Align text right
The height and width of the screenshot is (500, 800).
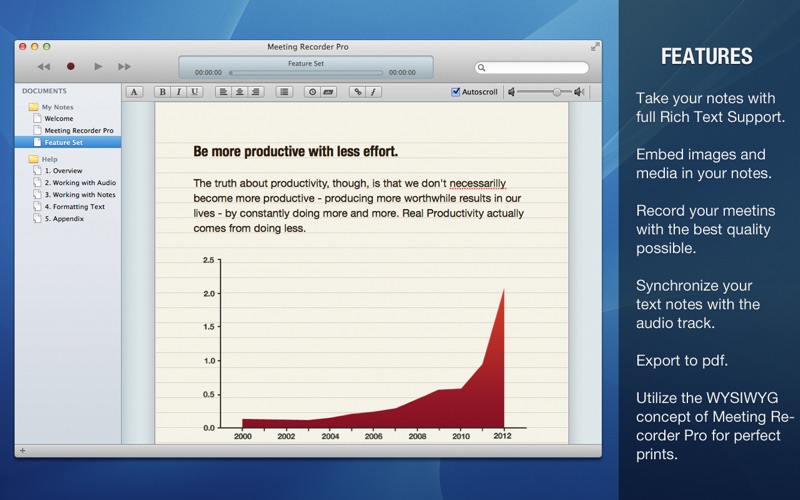point(256,92)
